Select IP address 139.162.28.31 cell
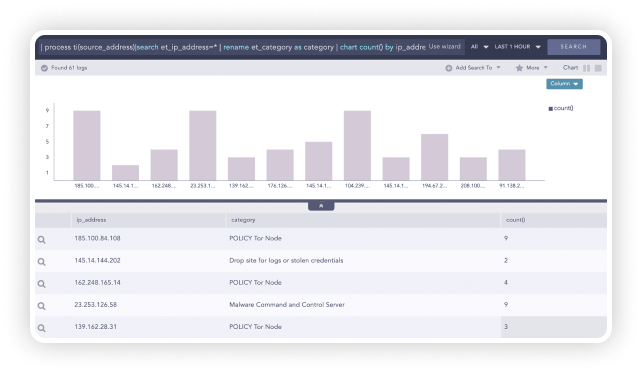642x373 pixels. (95, 327)
